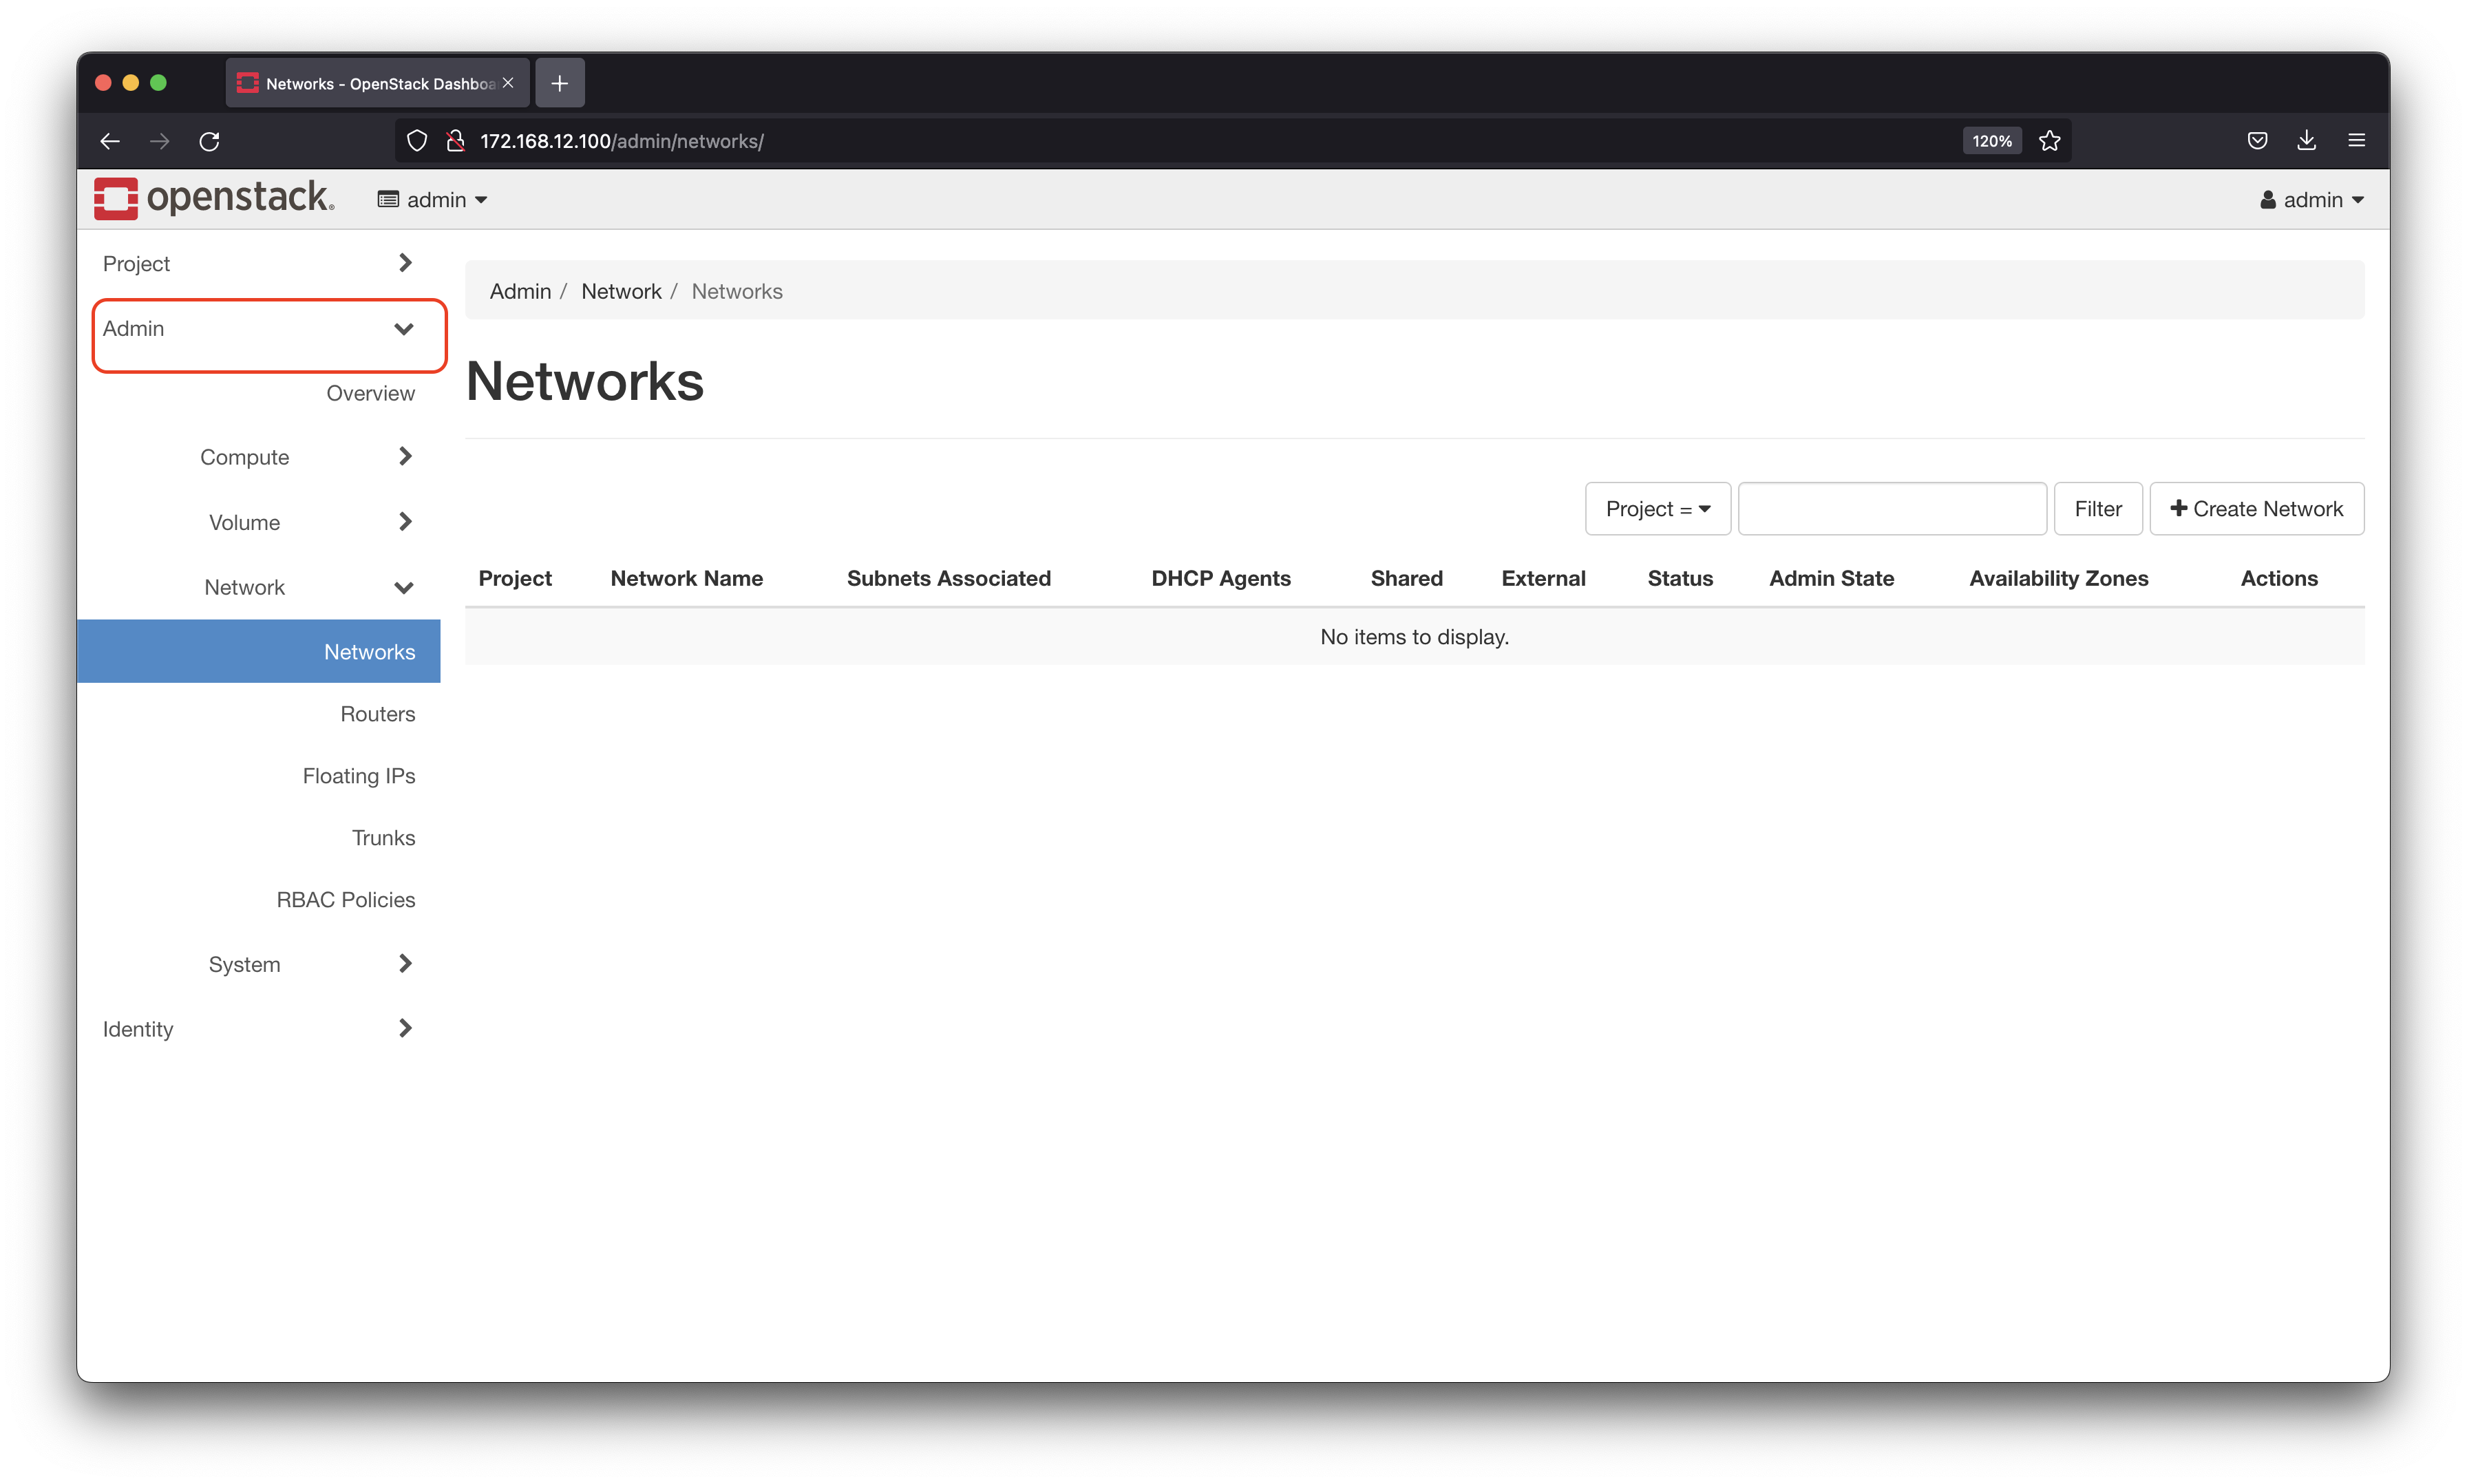
Task: Reload the page with the refresh icon
Action: pyautogui.click(x=209, y=141)
